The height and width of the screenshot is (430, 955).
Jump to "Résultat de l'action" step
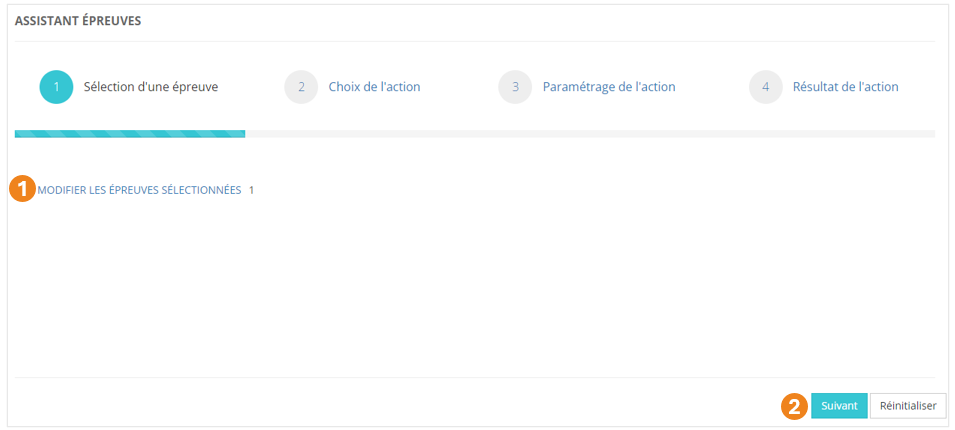tap(845, 87)
